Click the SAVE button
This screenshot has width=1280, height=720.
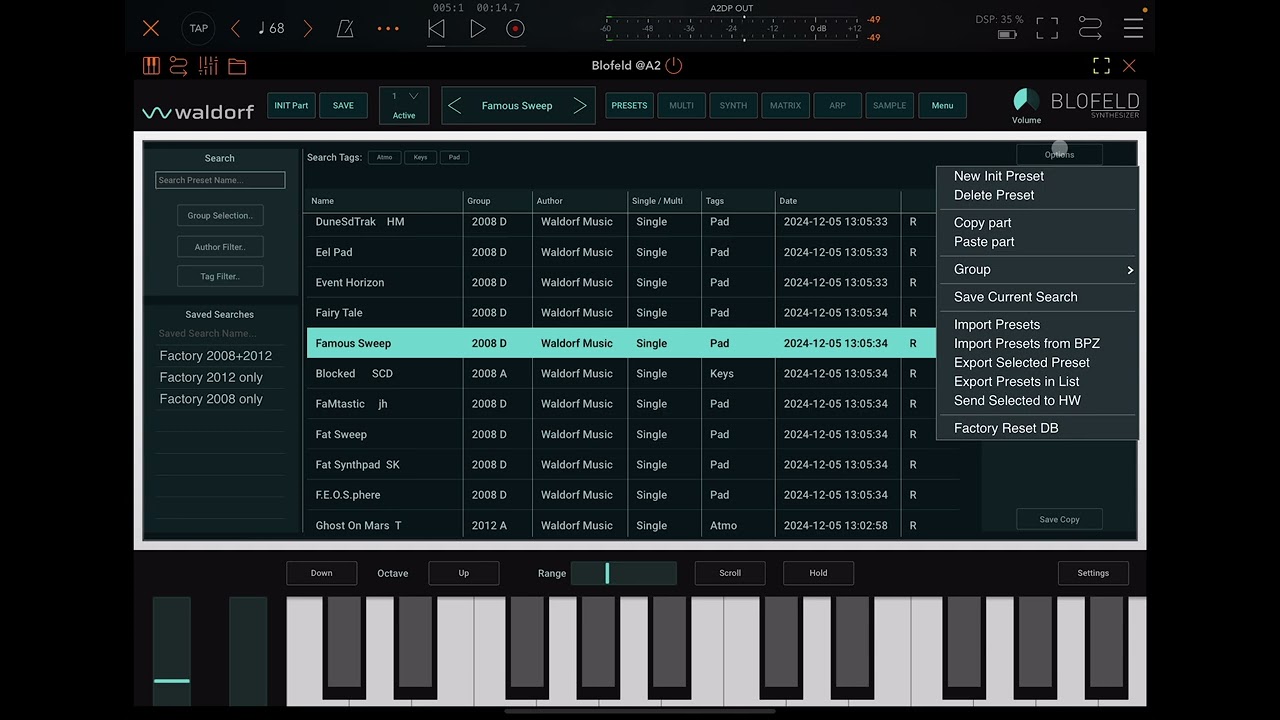343,105
